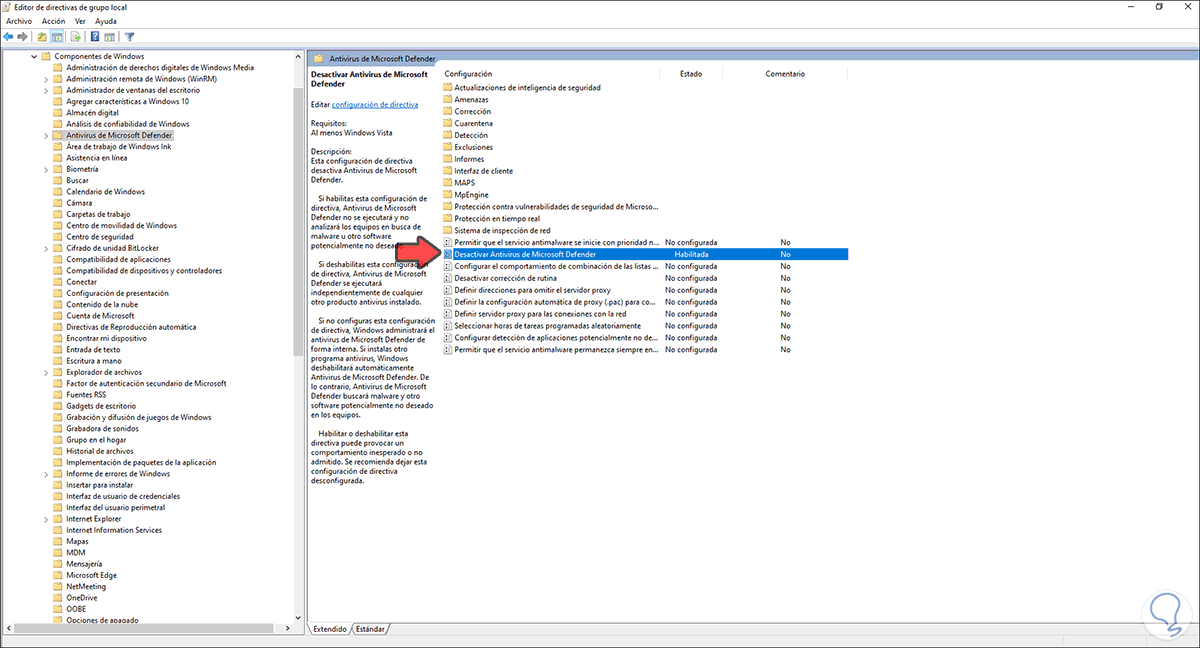Click policy icon for Desactivar Antivirus de Microsoft Defender
Image resolution: width=1200 pixels, height=648 pixels.
pyautogui.click(x=447, y=254)
